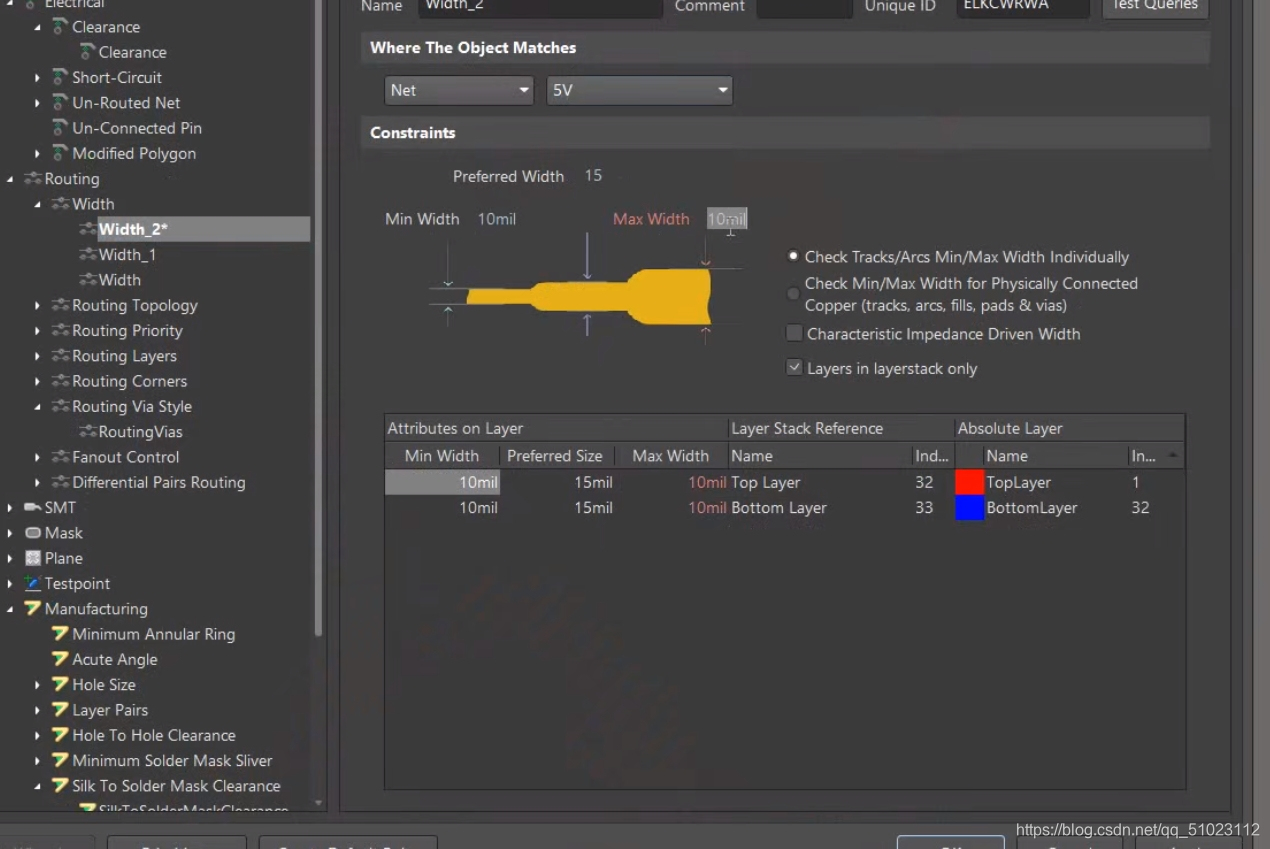1270x849 pixels.
Task: Click the Routing Topology icon
Action: coord(60,305)
